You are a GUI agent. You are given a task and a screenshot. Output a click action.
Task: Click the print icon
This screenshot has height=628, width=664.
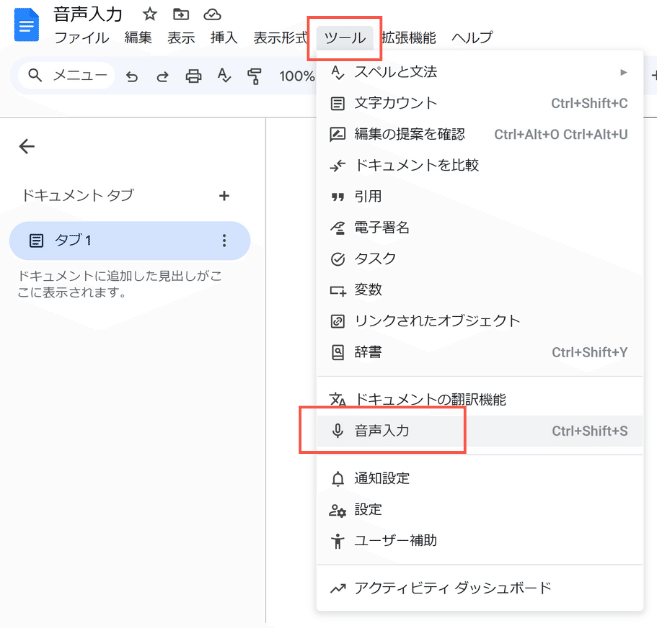tap(194, 76)
